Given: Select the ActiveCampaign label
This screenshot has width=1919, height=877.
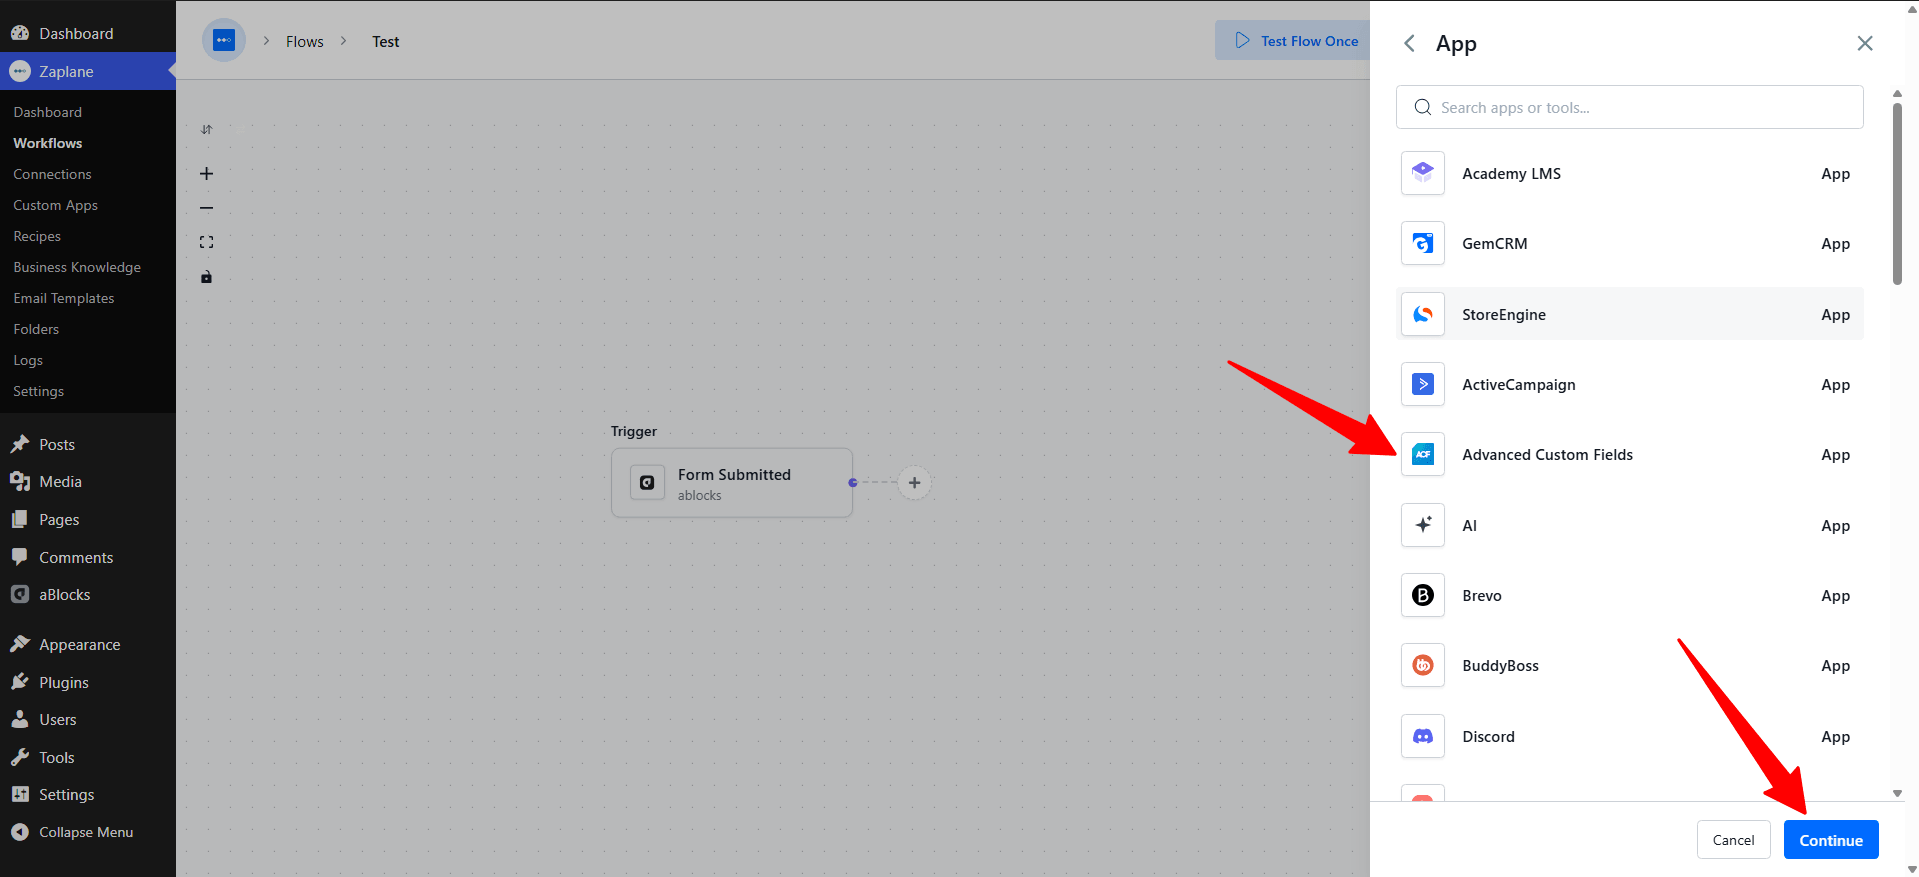Looking at the screenshot, I should (1518, 384).
